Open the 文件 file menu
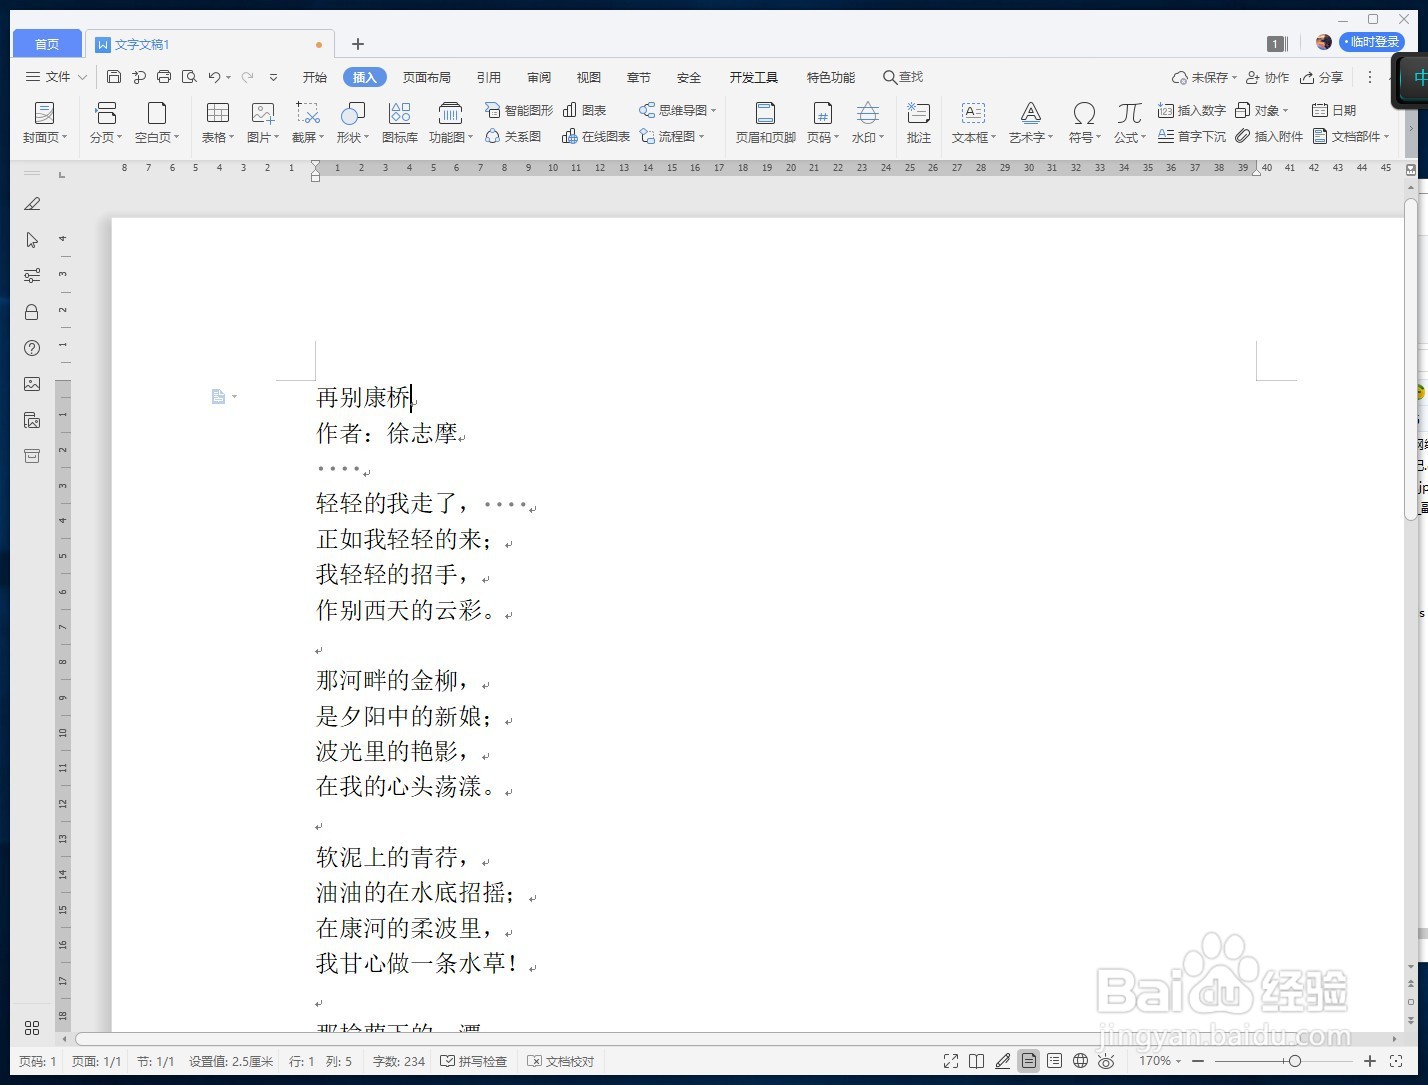Image resolution: width=1428 pixels, height=1085 pixels. (x=56, y=77)
